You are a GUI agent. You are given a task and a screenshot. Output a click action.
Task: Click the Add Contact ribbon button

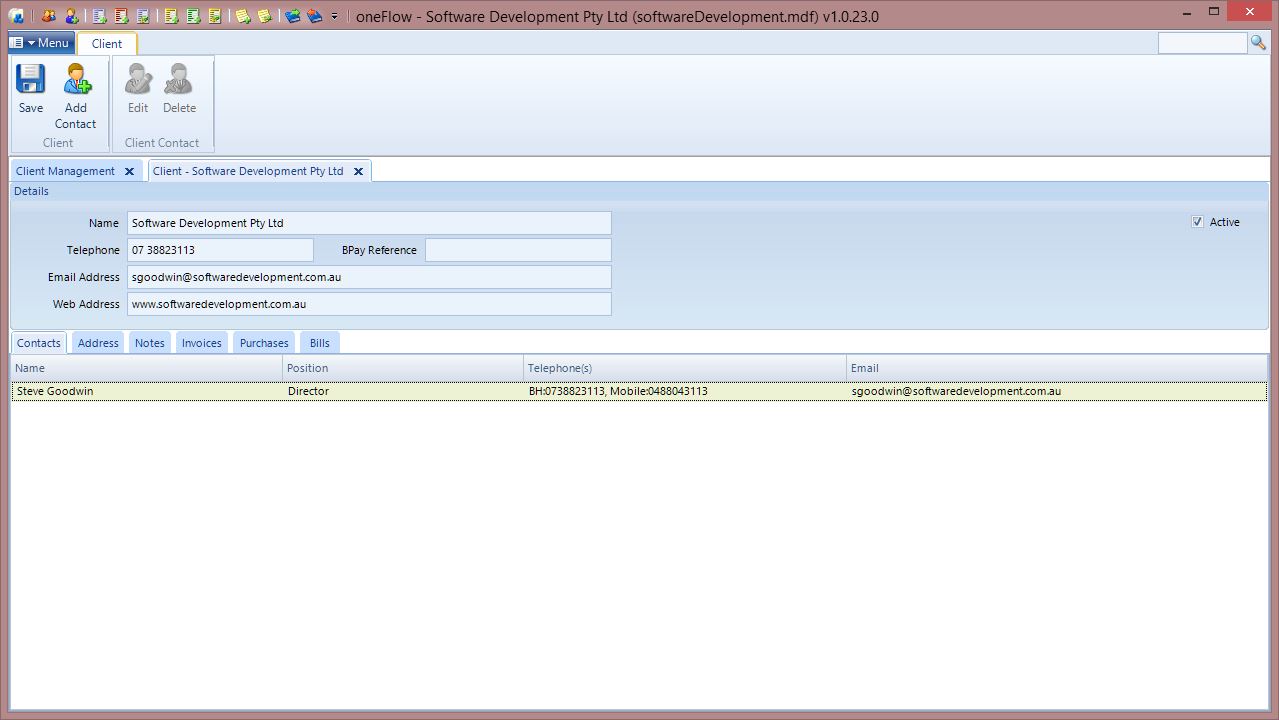coord(76,97)
